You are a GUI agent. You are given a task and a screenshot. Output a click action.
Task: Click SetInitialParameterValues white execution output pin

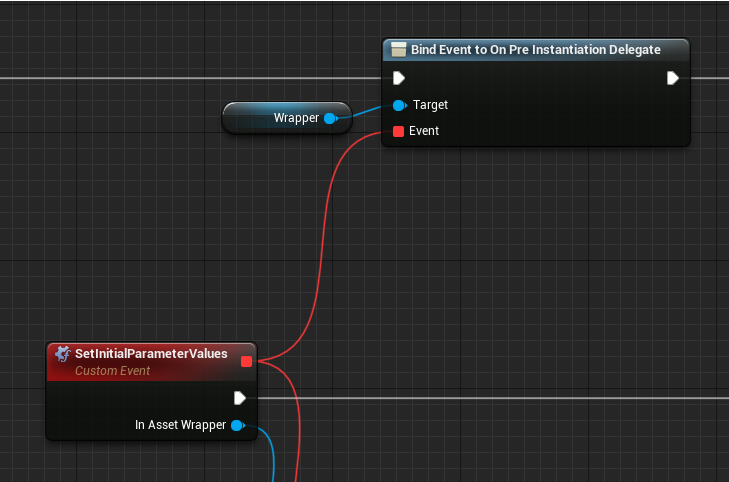(x=240, y=398)
